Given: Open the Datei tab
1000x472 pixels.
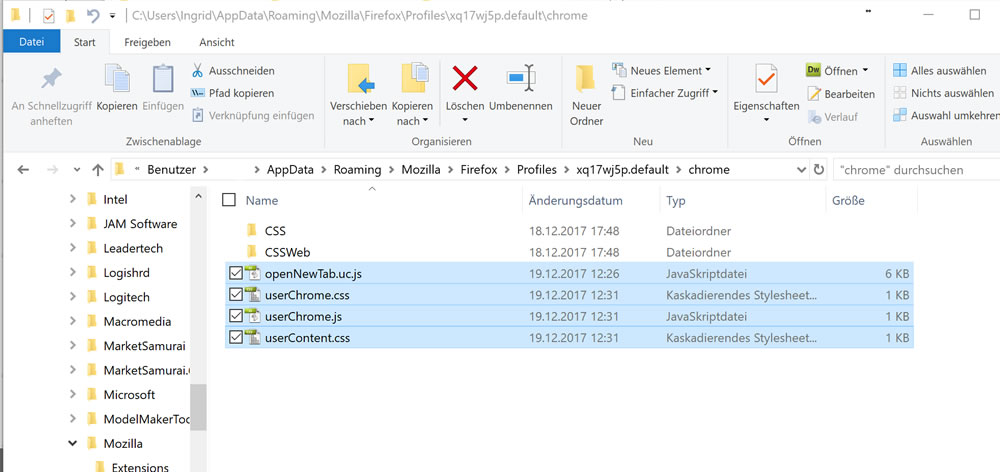Looking at the screenshot, I should click(32, 42).
